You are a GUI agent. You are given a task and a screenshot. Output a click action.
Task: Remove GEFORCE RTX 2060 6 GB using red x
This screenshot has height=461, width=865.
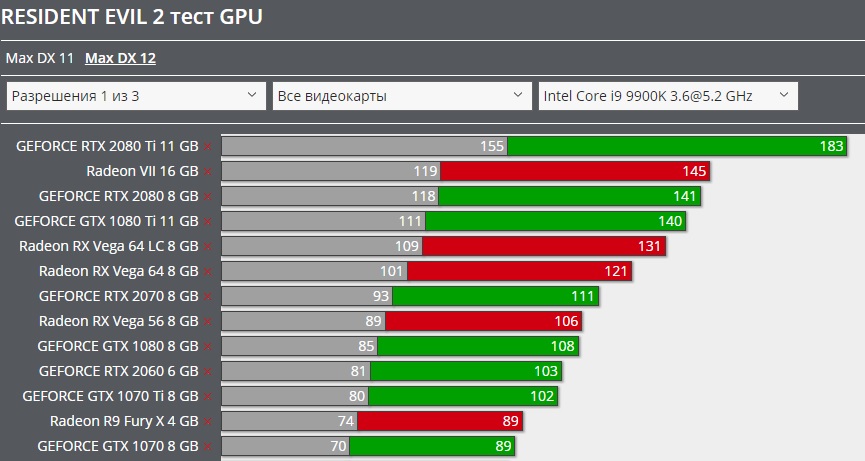point(207,372)
